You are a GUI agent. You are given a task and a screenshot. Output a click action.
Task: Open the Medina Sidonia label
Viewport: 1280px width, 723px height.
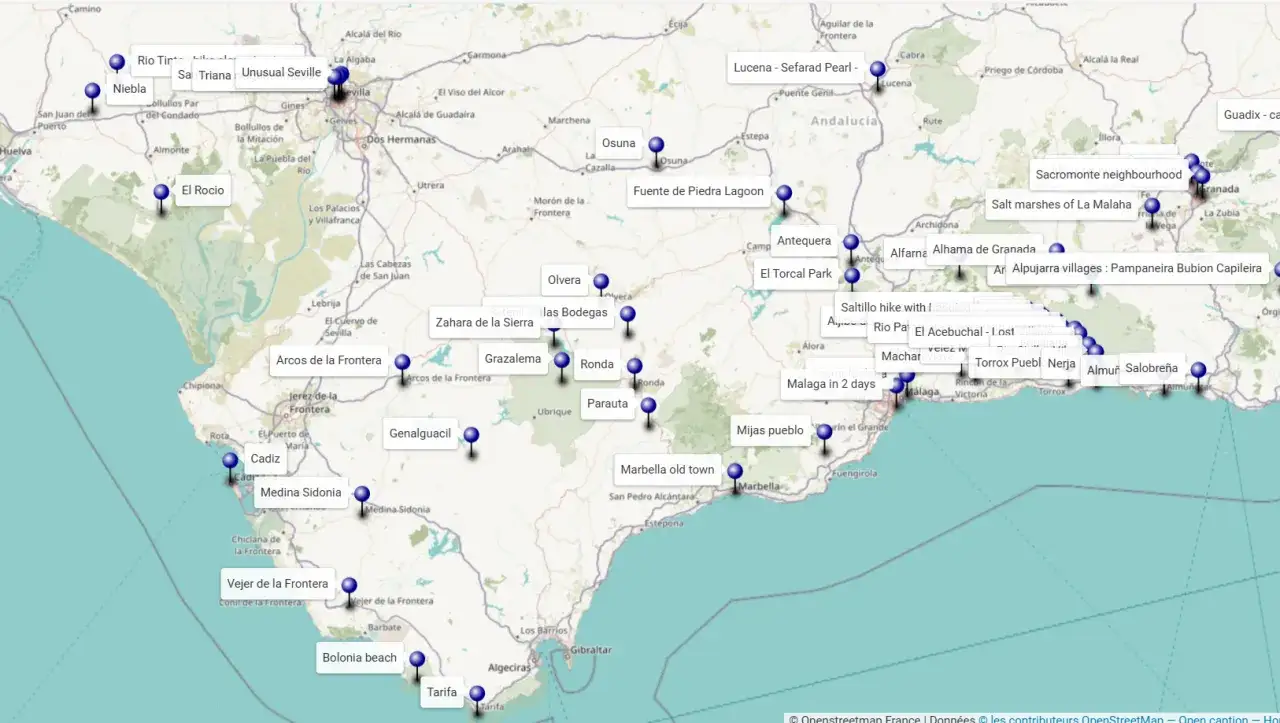[x=301, y=493]
